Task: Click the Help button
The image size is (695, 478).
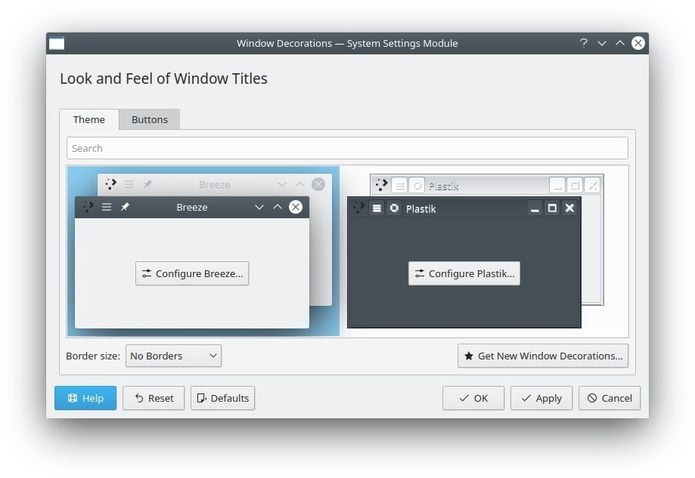Action: (x=86, y=398)
